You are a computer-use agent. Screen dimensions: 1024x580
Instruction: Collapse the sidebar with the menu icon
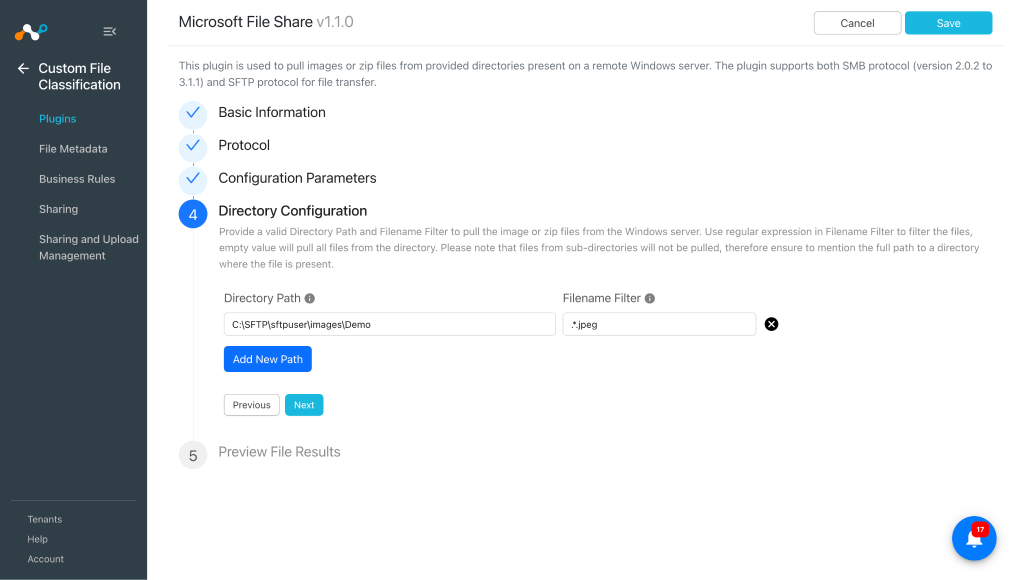(110, 31)
